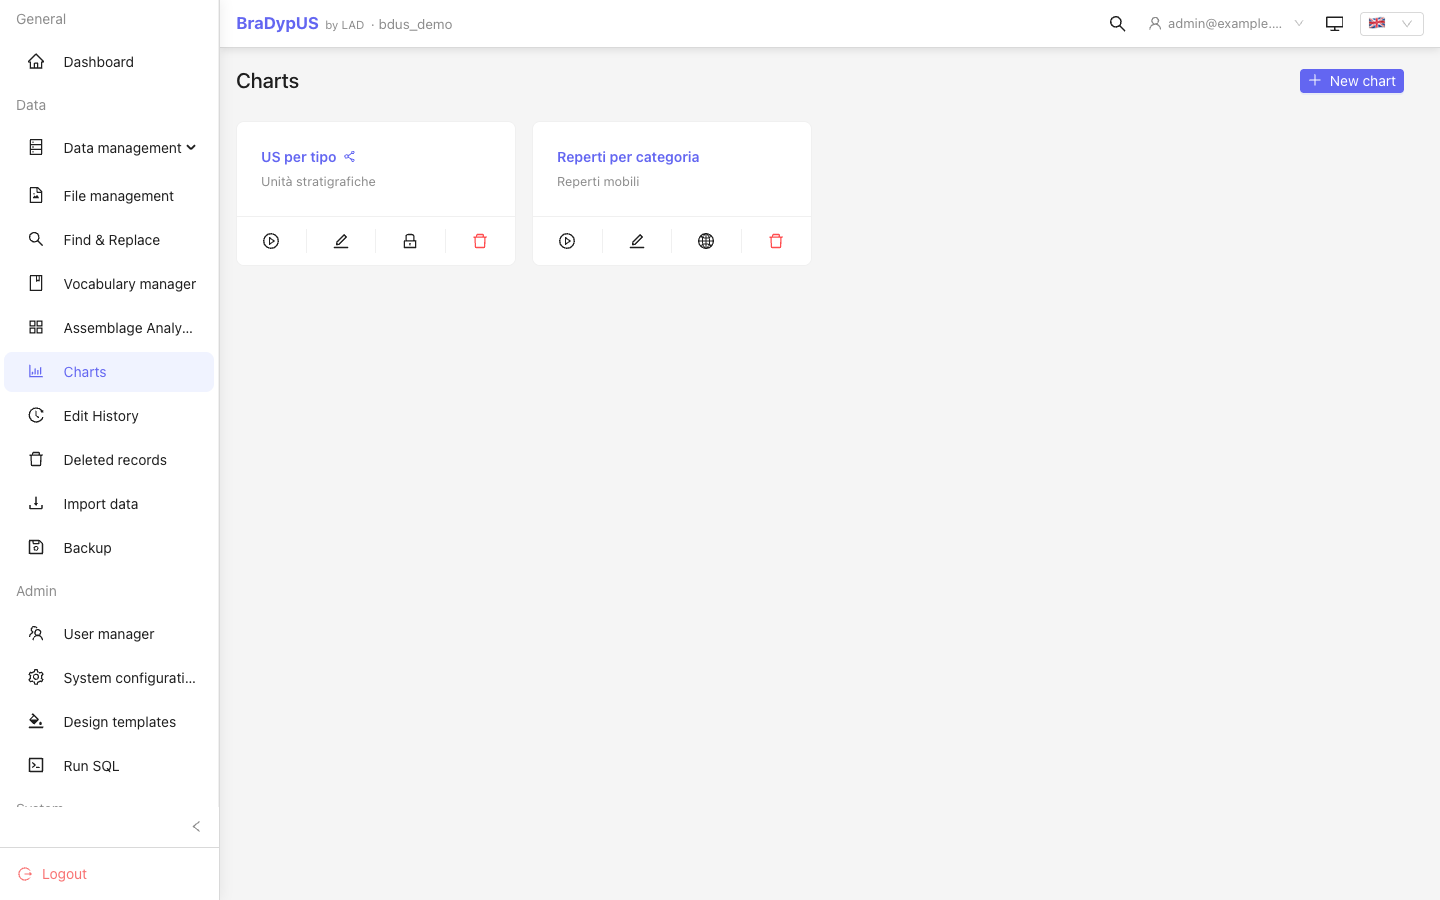This screenshot has height=900, width=1440.
Task: Open the language flag dropdown
Action: point(1391,24)
